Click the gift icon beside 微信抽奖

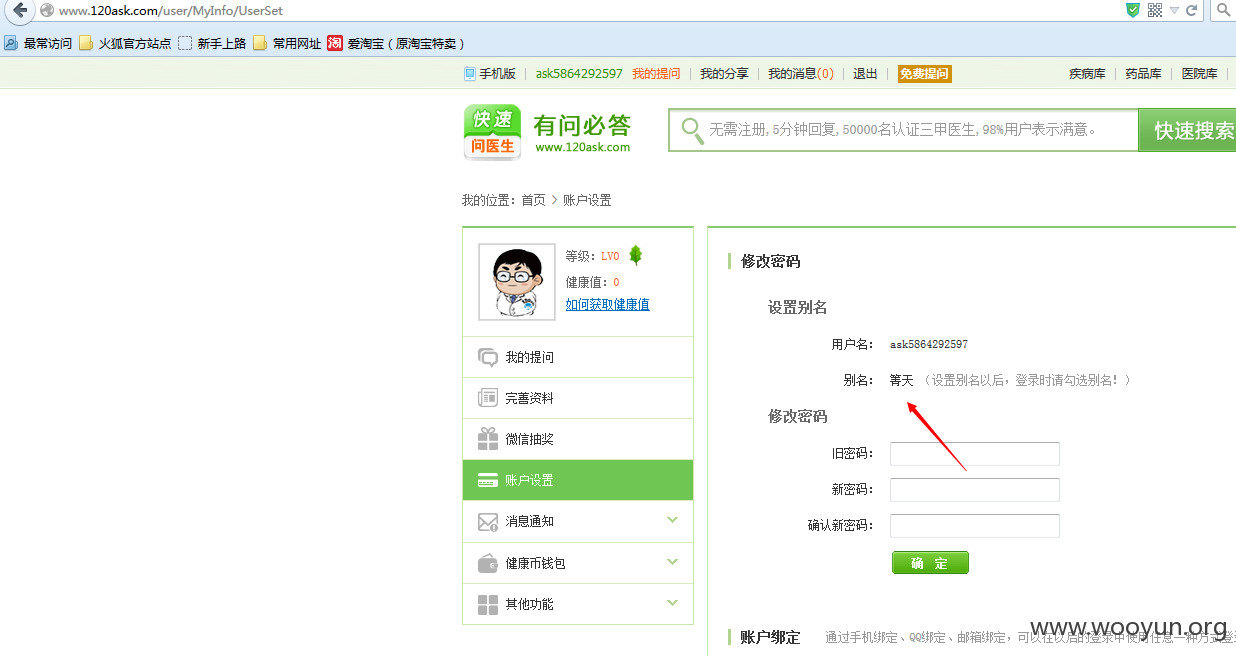coord(488,439)
